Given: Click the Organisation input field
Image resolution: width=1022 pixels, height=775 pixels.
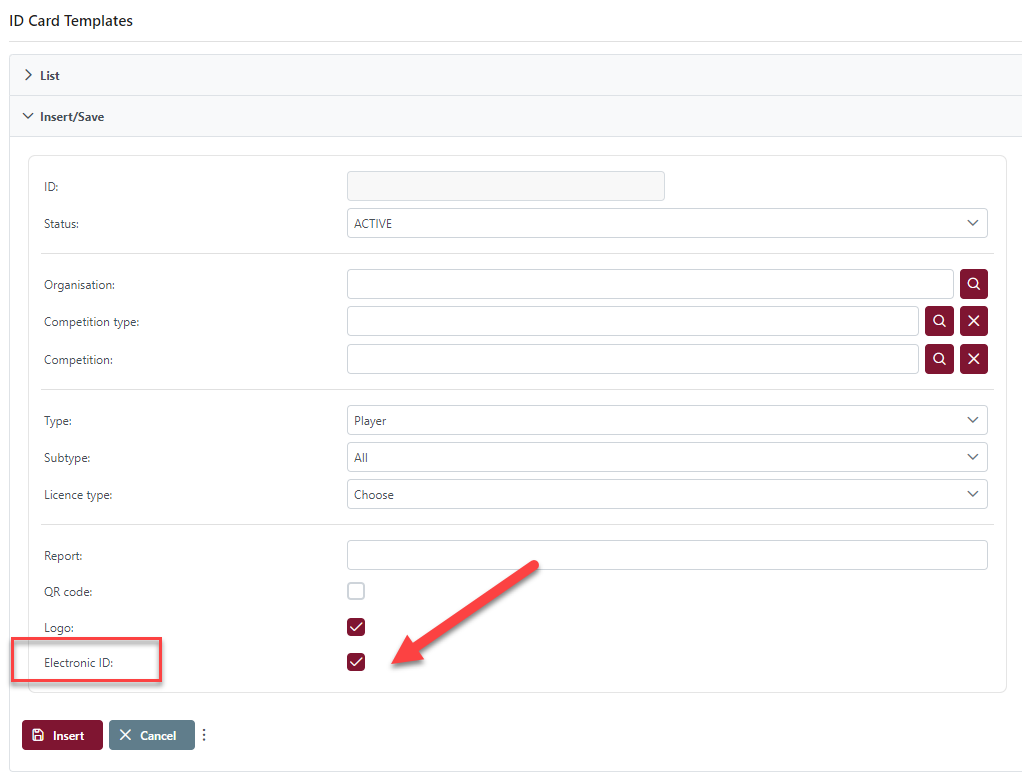Looking at the screenshot, I should pos(650,284).
